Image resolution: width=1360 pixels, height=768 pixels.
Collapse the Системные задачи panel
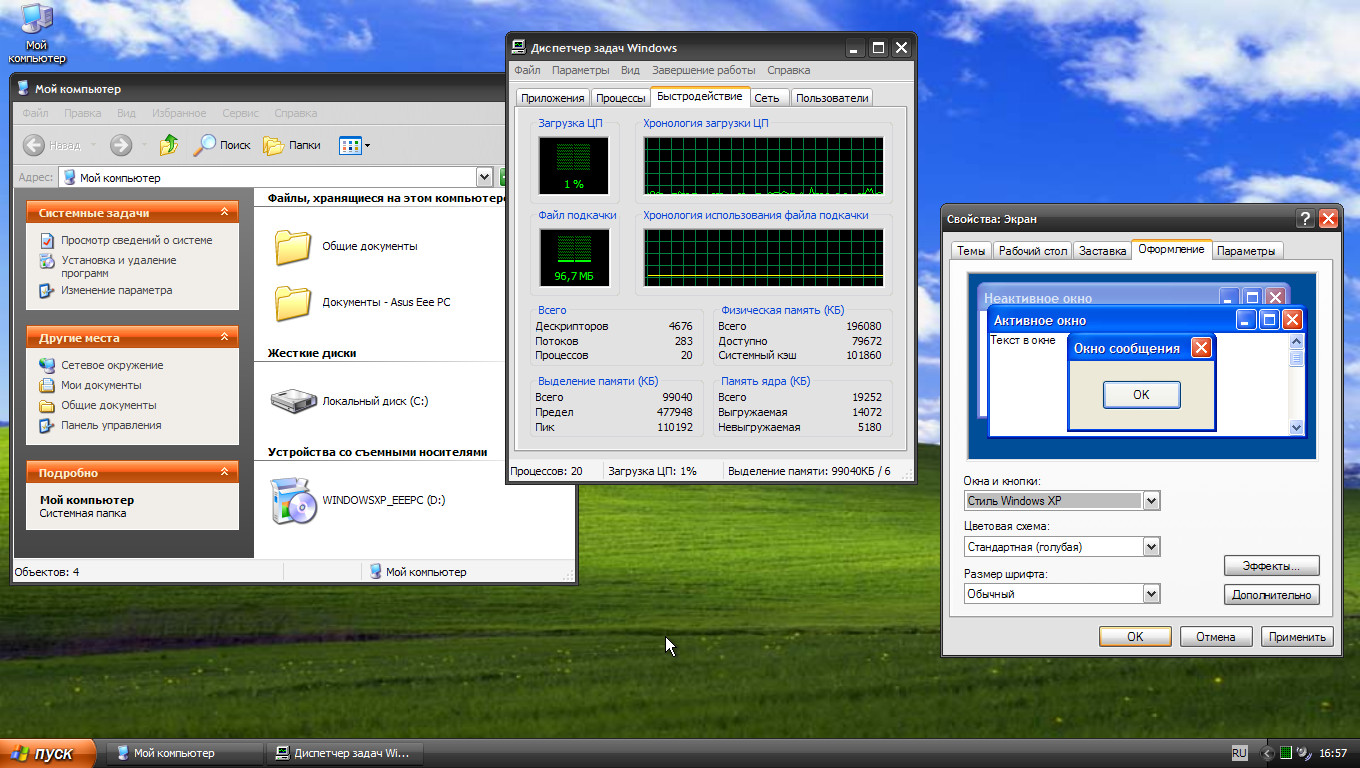pos(224,213)
